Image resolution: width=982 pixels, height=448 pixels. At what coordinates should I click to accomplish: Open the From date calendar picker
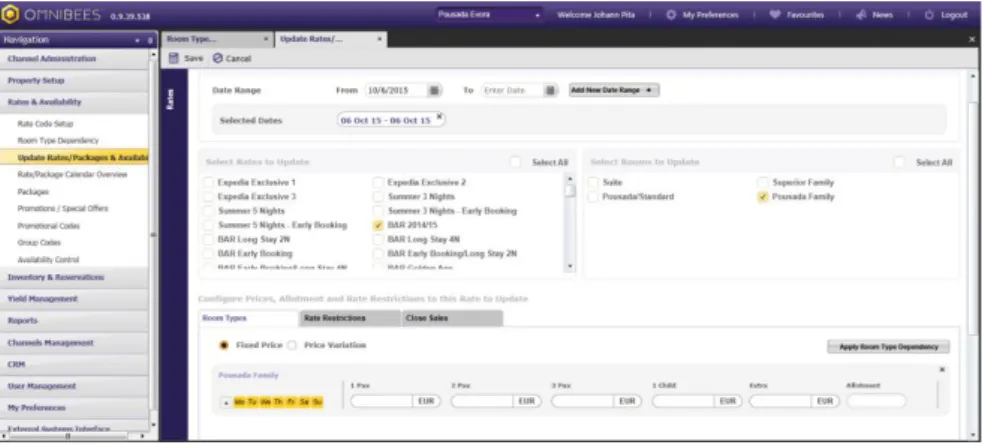click(x=434, y=90)
